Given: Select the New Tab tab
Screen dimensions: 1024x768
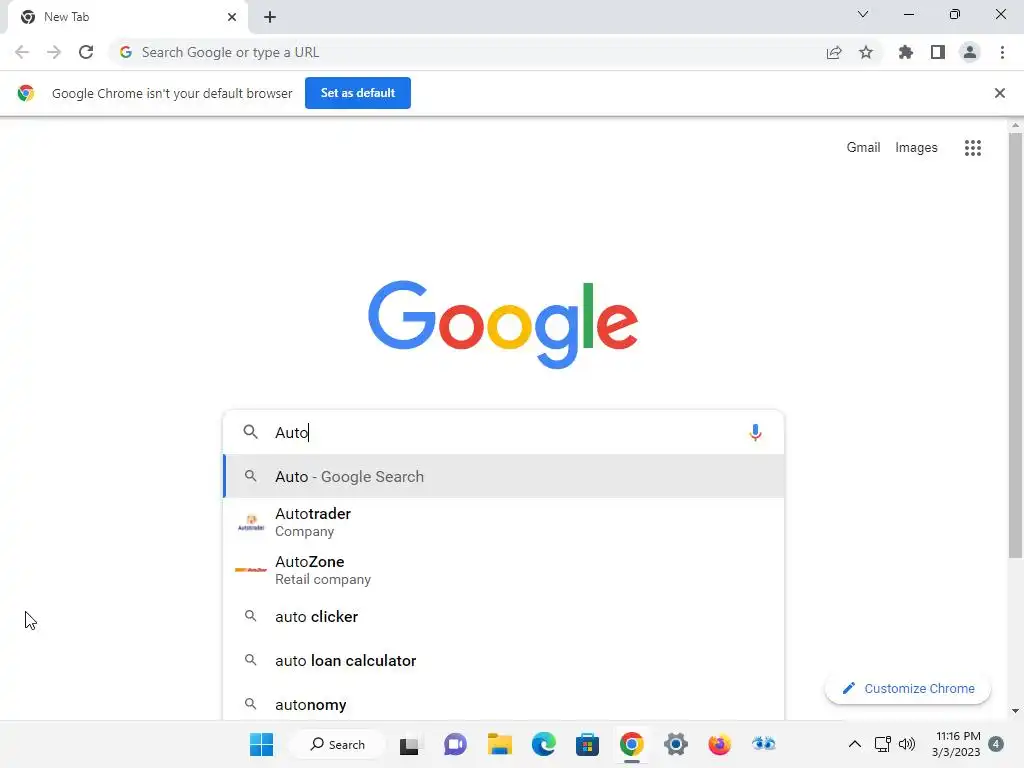Looking at the screenshot, I should point(128,17).
